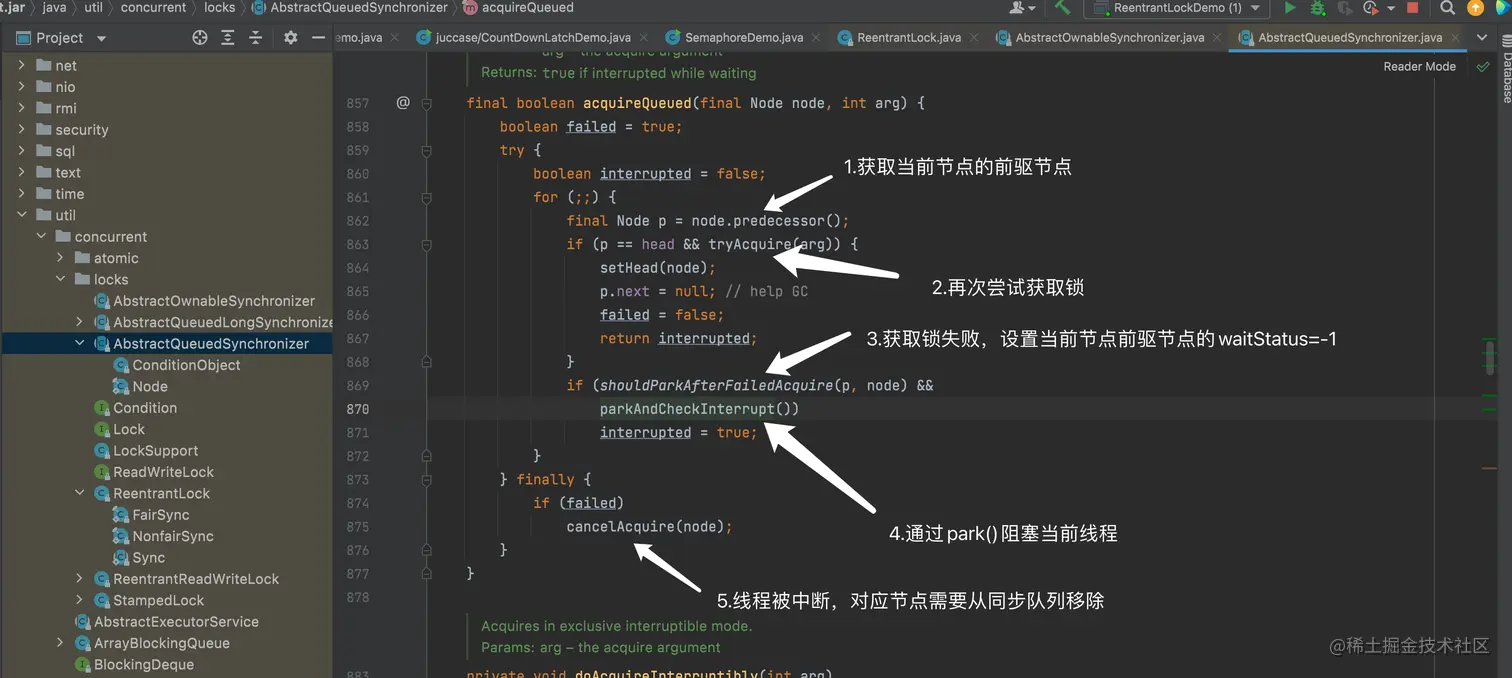The height and width of the screenshot is (678, 1512).
Task: Open Search Everywhere magnifier icon
Action: pos(1447,8)
